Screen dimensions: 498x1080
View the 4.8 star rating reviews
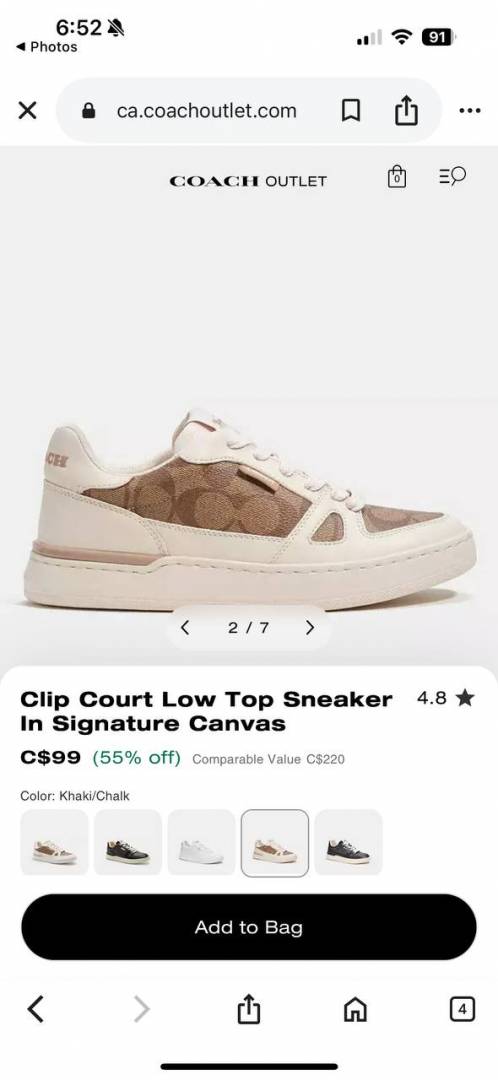(x=446, y=698)
